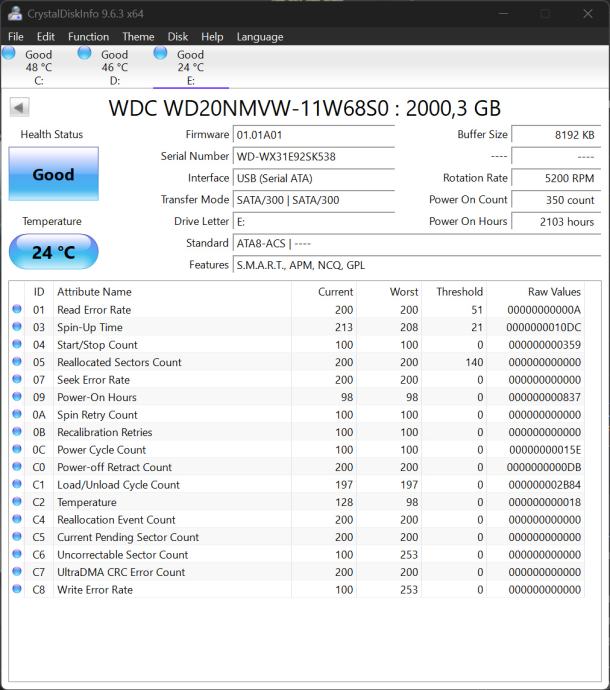
Task: Click the Buffer Size value 8192 KB
Action: (556, 135)
